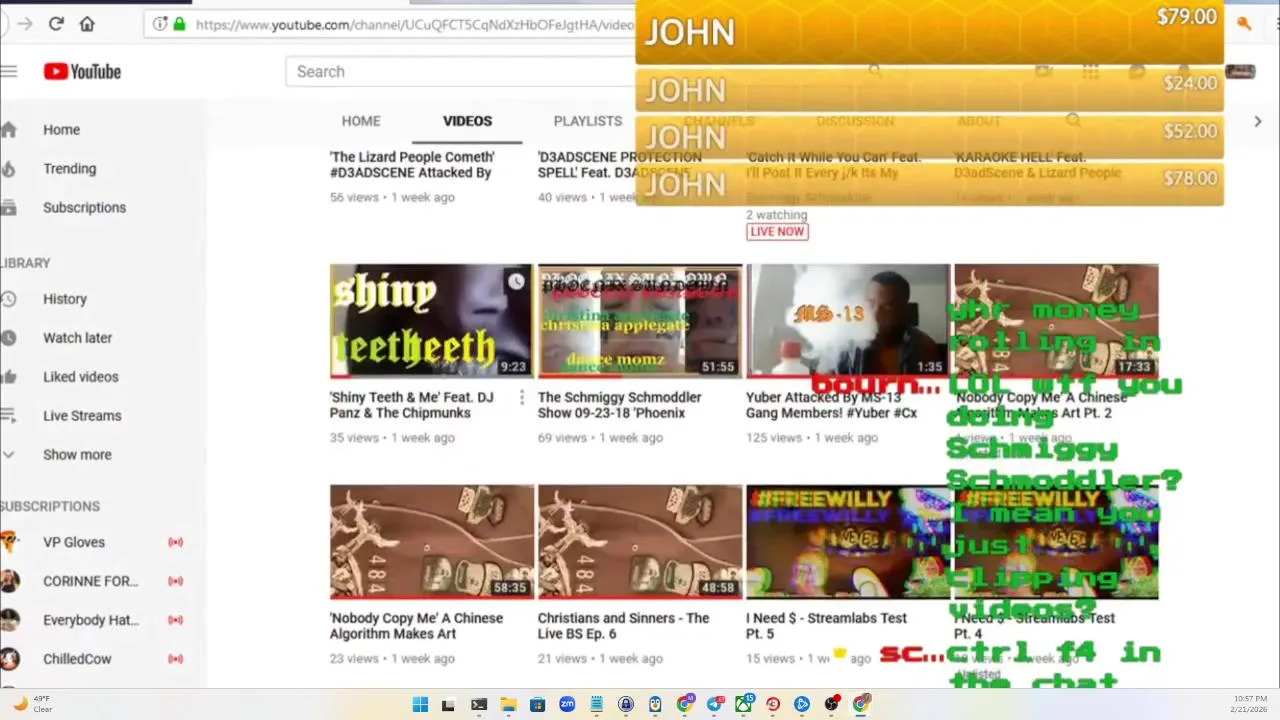Play the Schmiggy Schmoddler Show Phoenix thumbnail

(x=640, y=321)
